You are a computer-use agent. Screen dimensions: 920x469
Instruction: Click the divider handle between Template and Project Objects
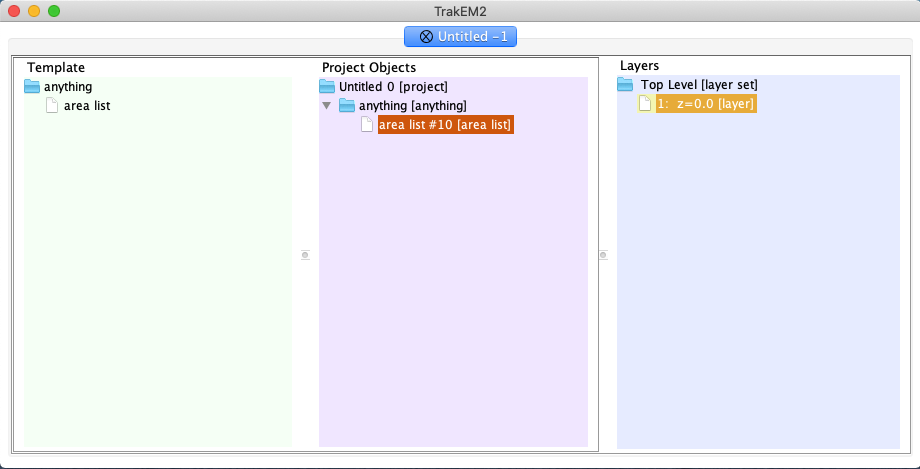[305, 255]
